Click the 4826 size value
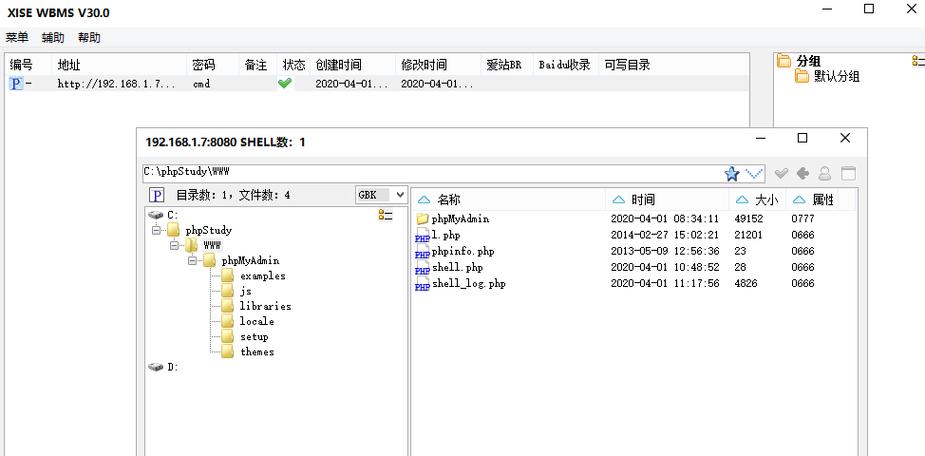Screen dimensions: 925x456 (746, 283)
